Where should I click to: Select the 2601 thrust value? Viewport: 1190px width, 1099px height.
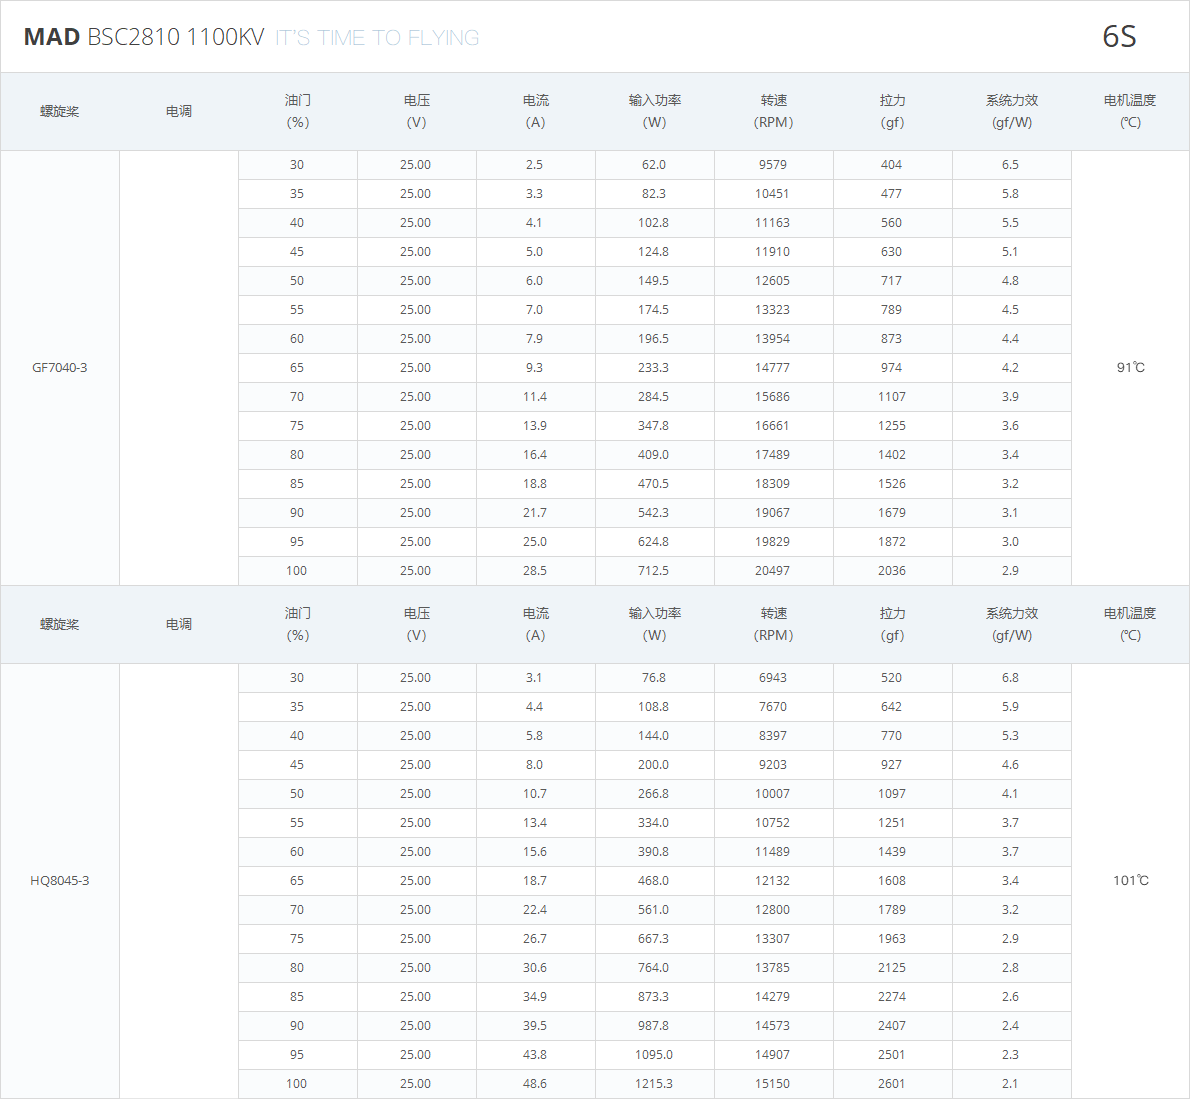pyautogui.click(x=892, y=1084)
